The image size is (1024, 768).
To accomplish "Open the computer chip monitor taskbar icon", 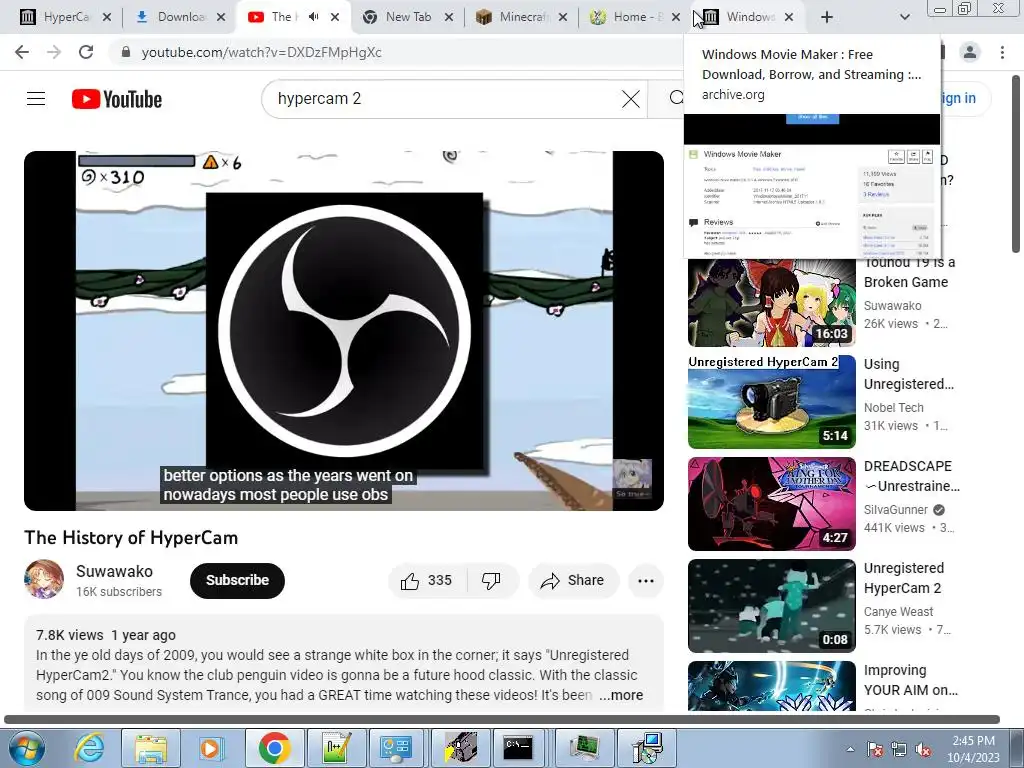I will click(x=584, y=748).
